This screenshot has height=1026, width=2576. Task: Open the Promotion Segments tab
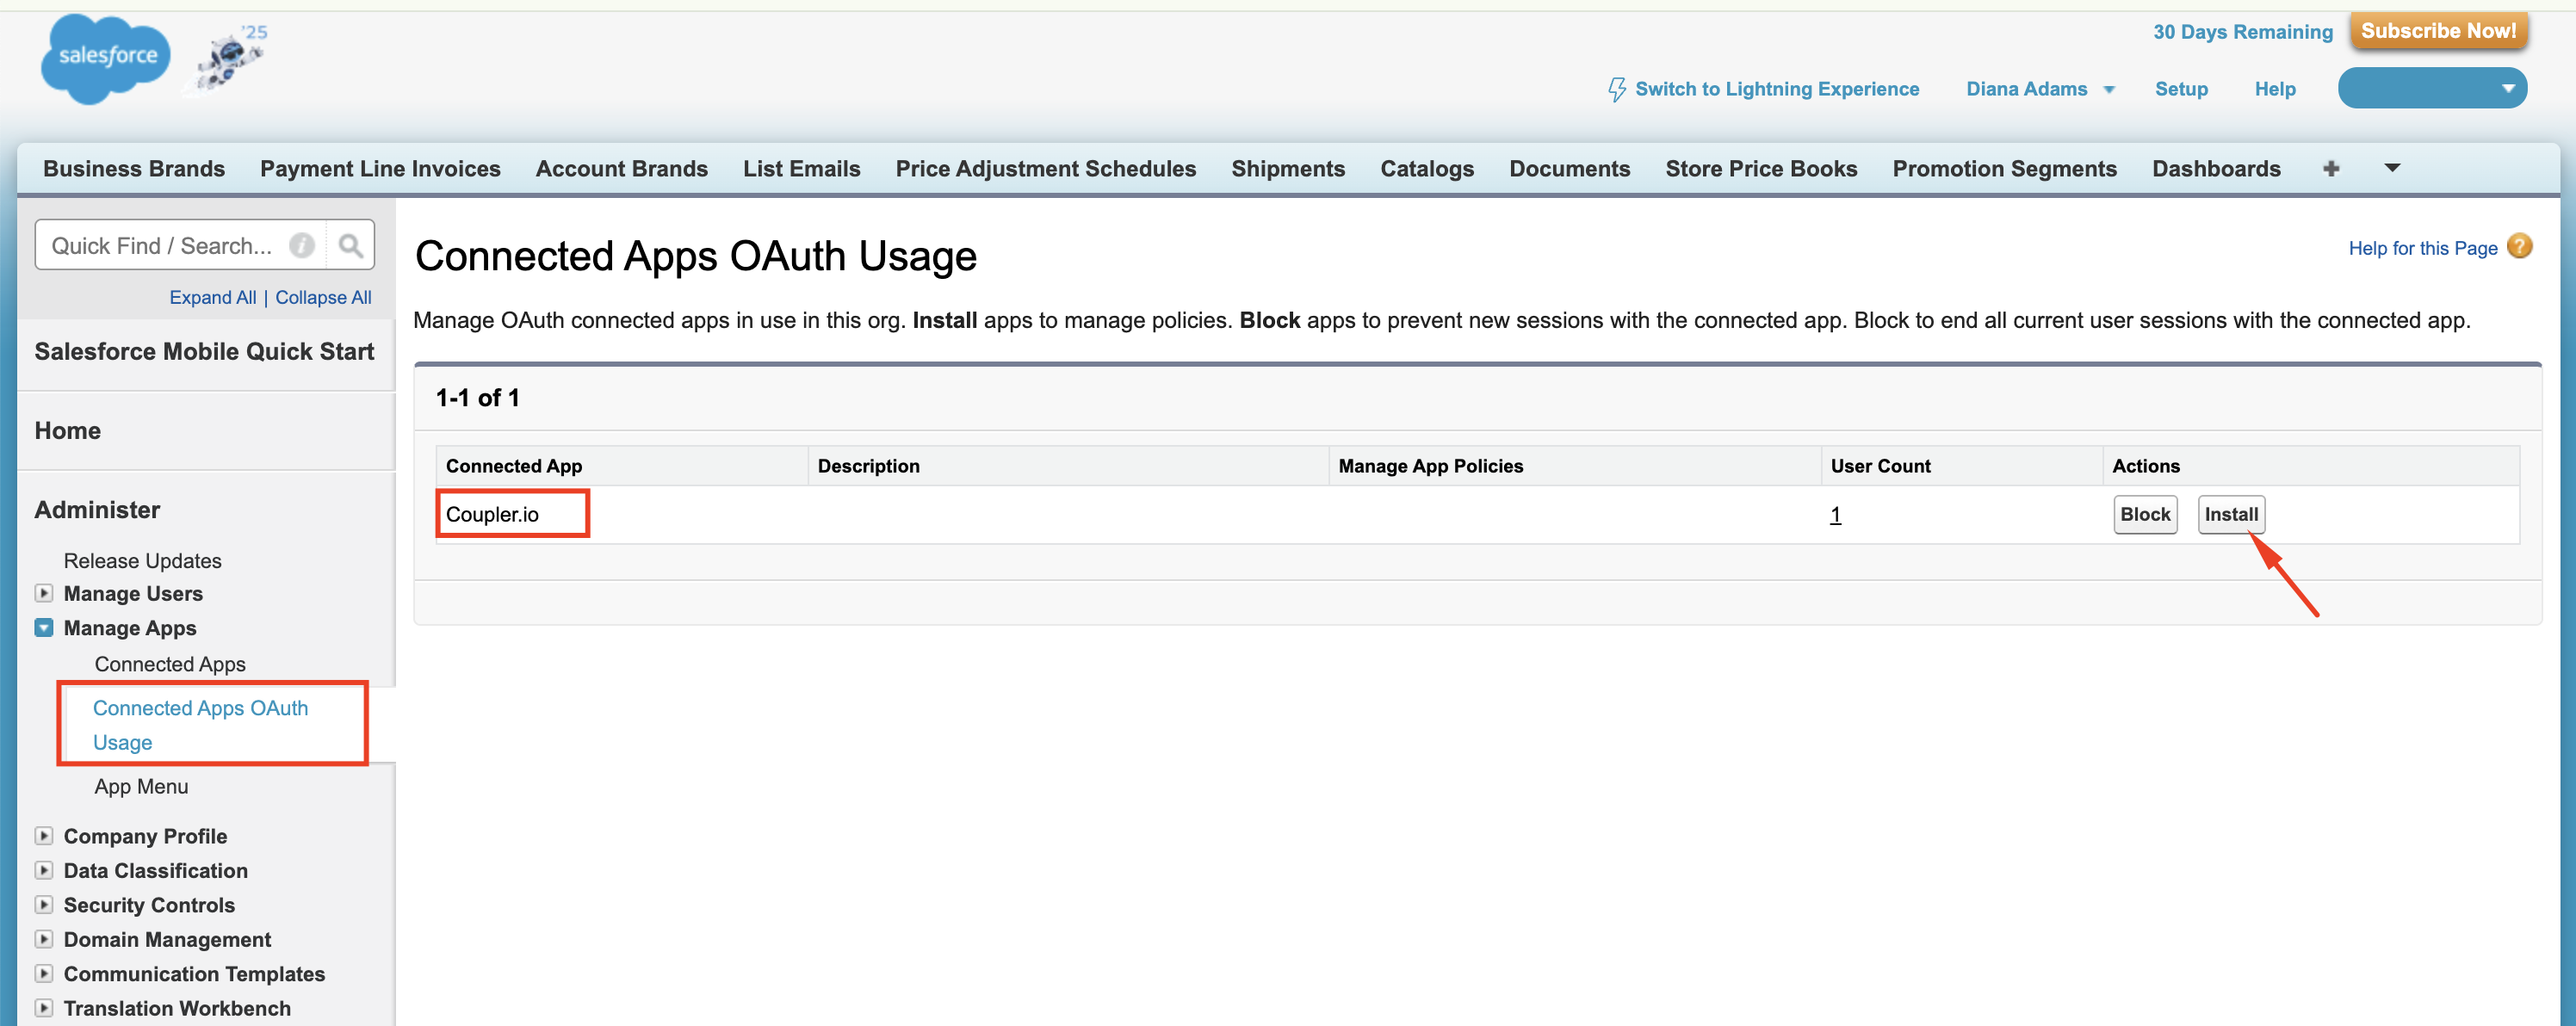(x=2004, y=168)
